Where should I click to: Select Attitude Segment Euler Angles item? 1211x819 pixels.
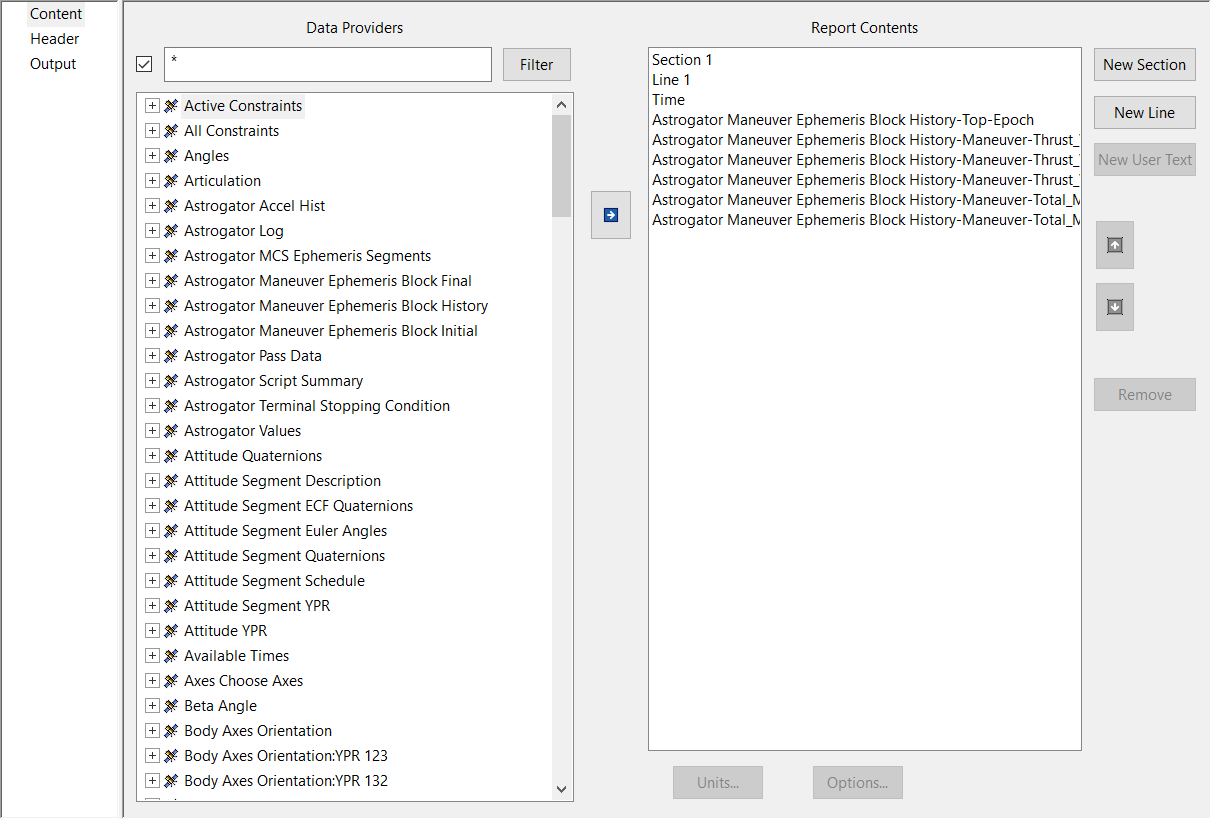(285, 530)
